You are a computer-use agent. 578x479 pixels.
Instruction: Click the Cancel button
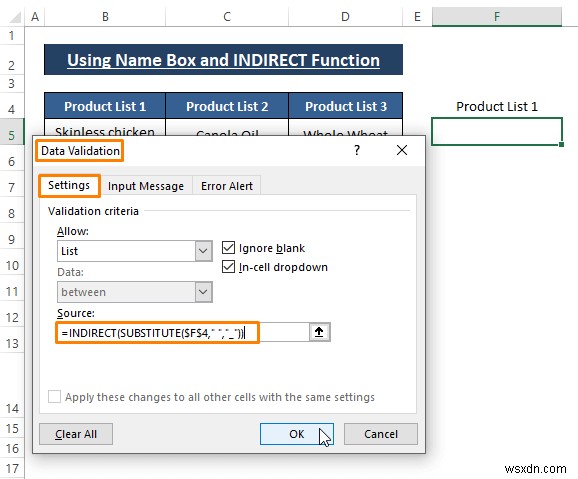click(x=381, y=434)
